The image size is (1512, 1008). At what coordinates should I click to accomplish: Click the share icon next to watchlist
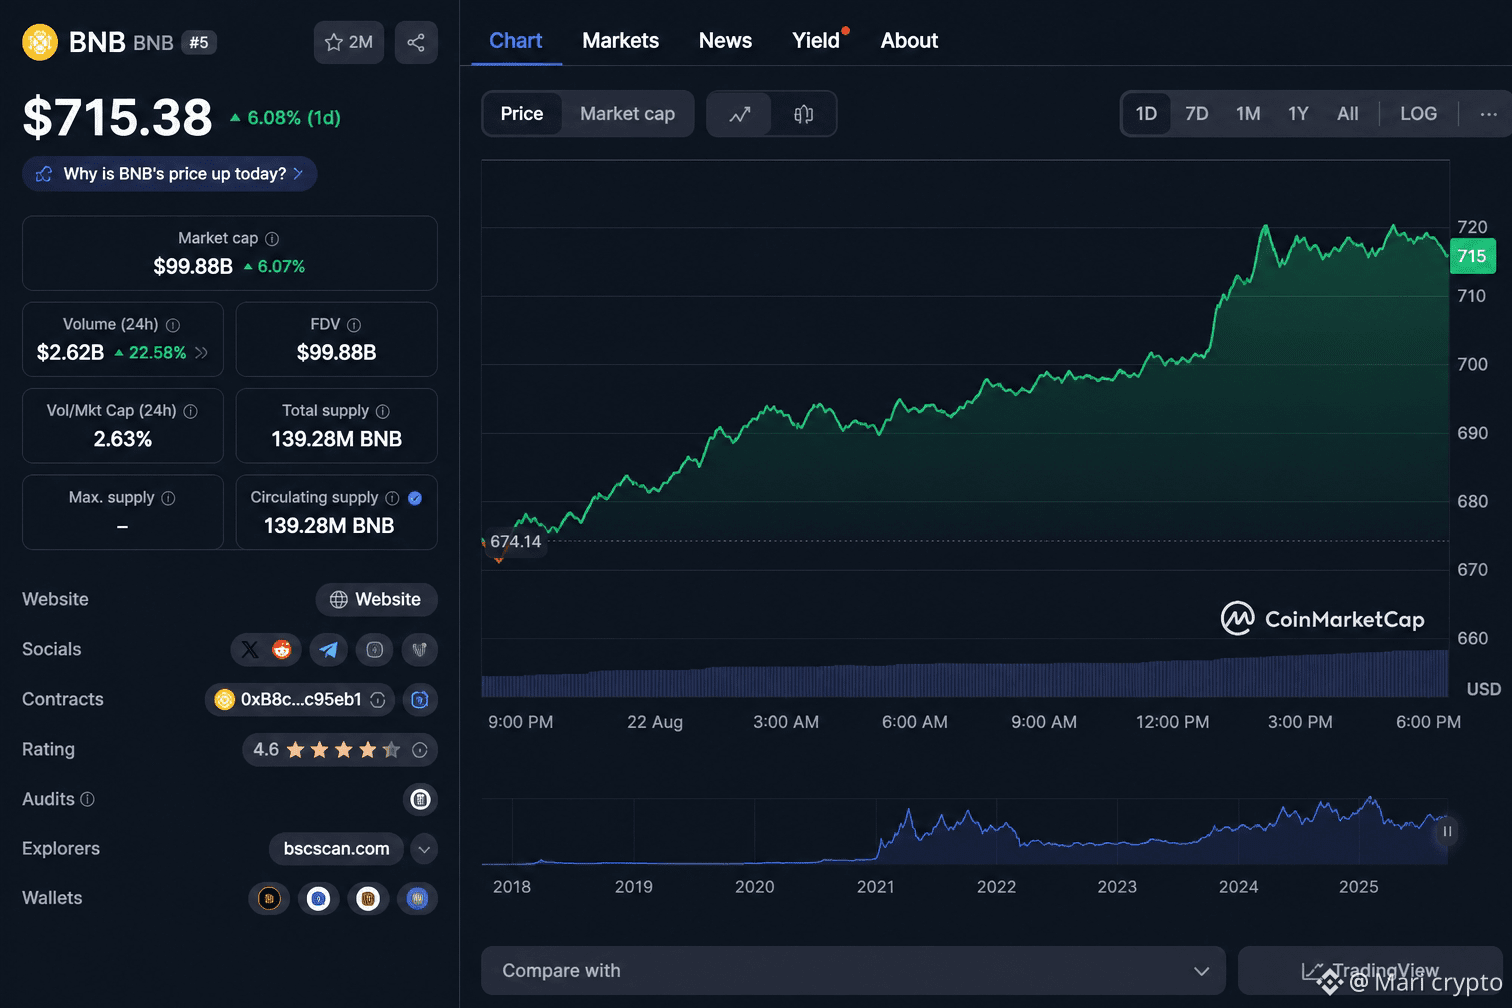(416, 42)
